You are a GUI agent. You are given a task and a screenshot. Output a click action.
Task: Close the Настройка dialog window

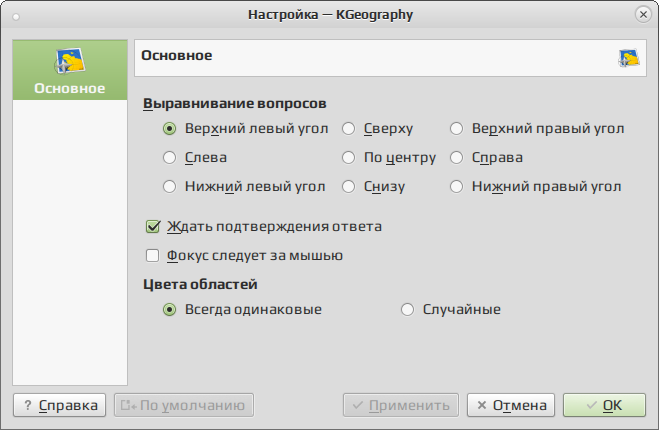tap(643, 15)
